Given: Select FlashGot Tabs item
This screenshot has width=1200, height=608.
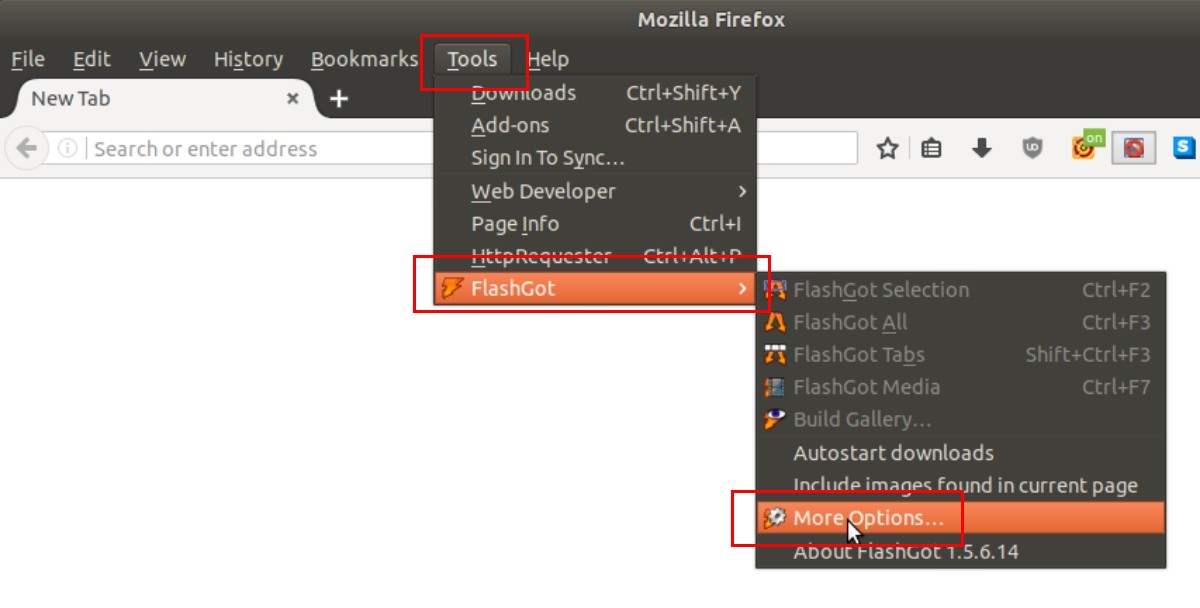Looking at the screenshot, I should [960, 354].
